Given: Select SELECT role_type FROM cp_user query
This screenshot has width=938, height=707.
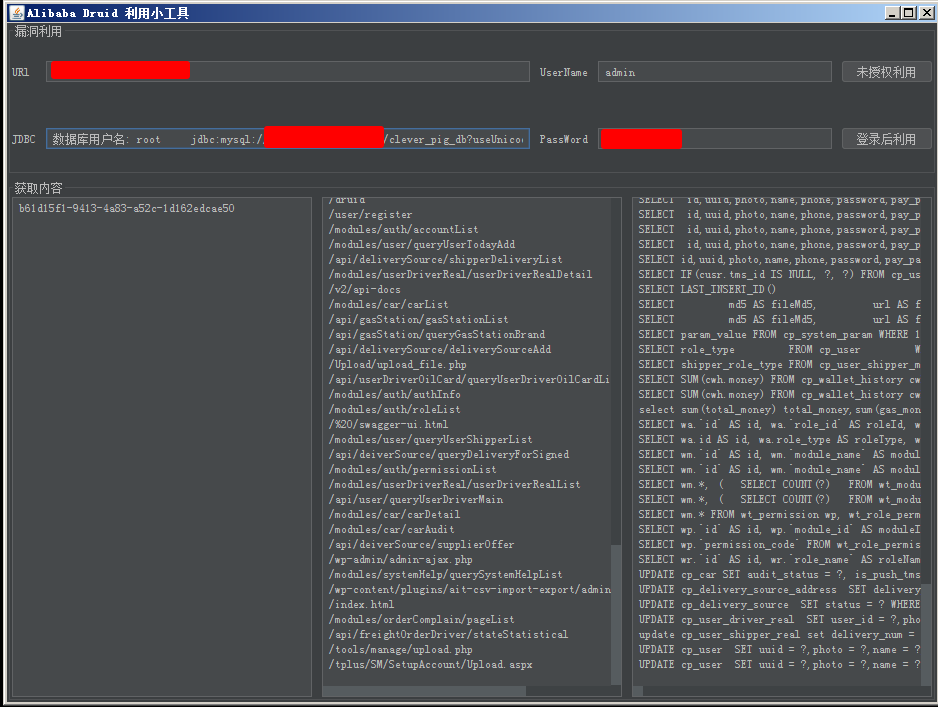Looking at the screenshot, I should coord(779,349).
